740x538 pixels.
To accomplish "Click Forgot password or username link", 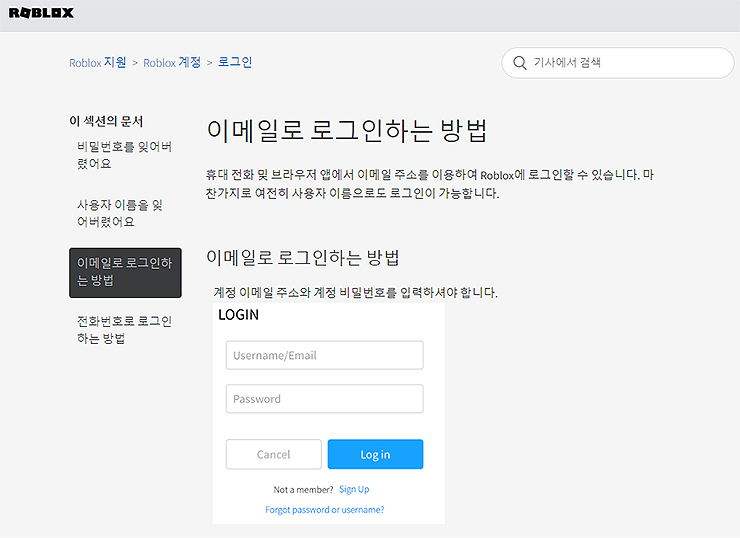I will 325,510.
